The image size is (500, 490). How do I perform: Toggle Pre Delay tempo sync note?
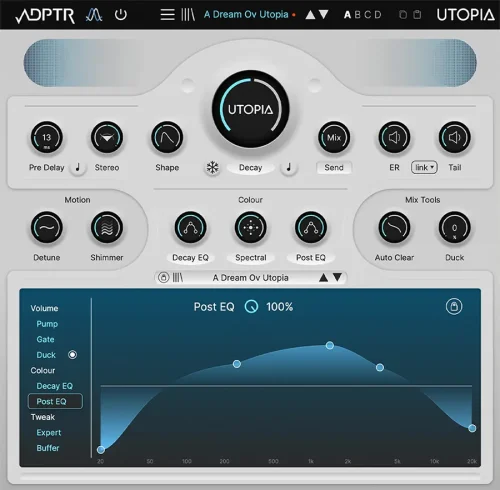(x=78, y=167)
